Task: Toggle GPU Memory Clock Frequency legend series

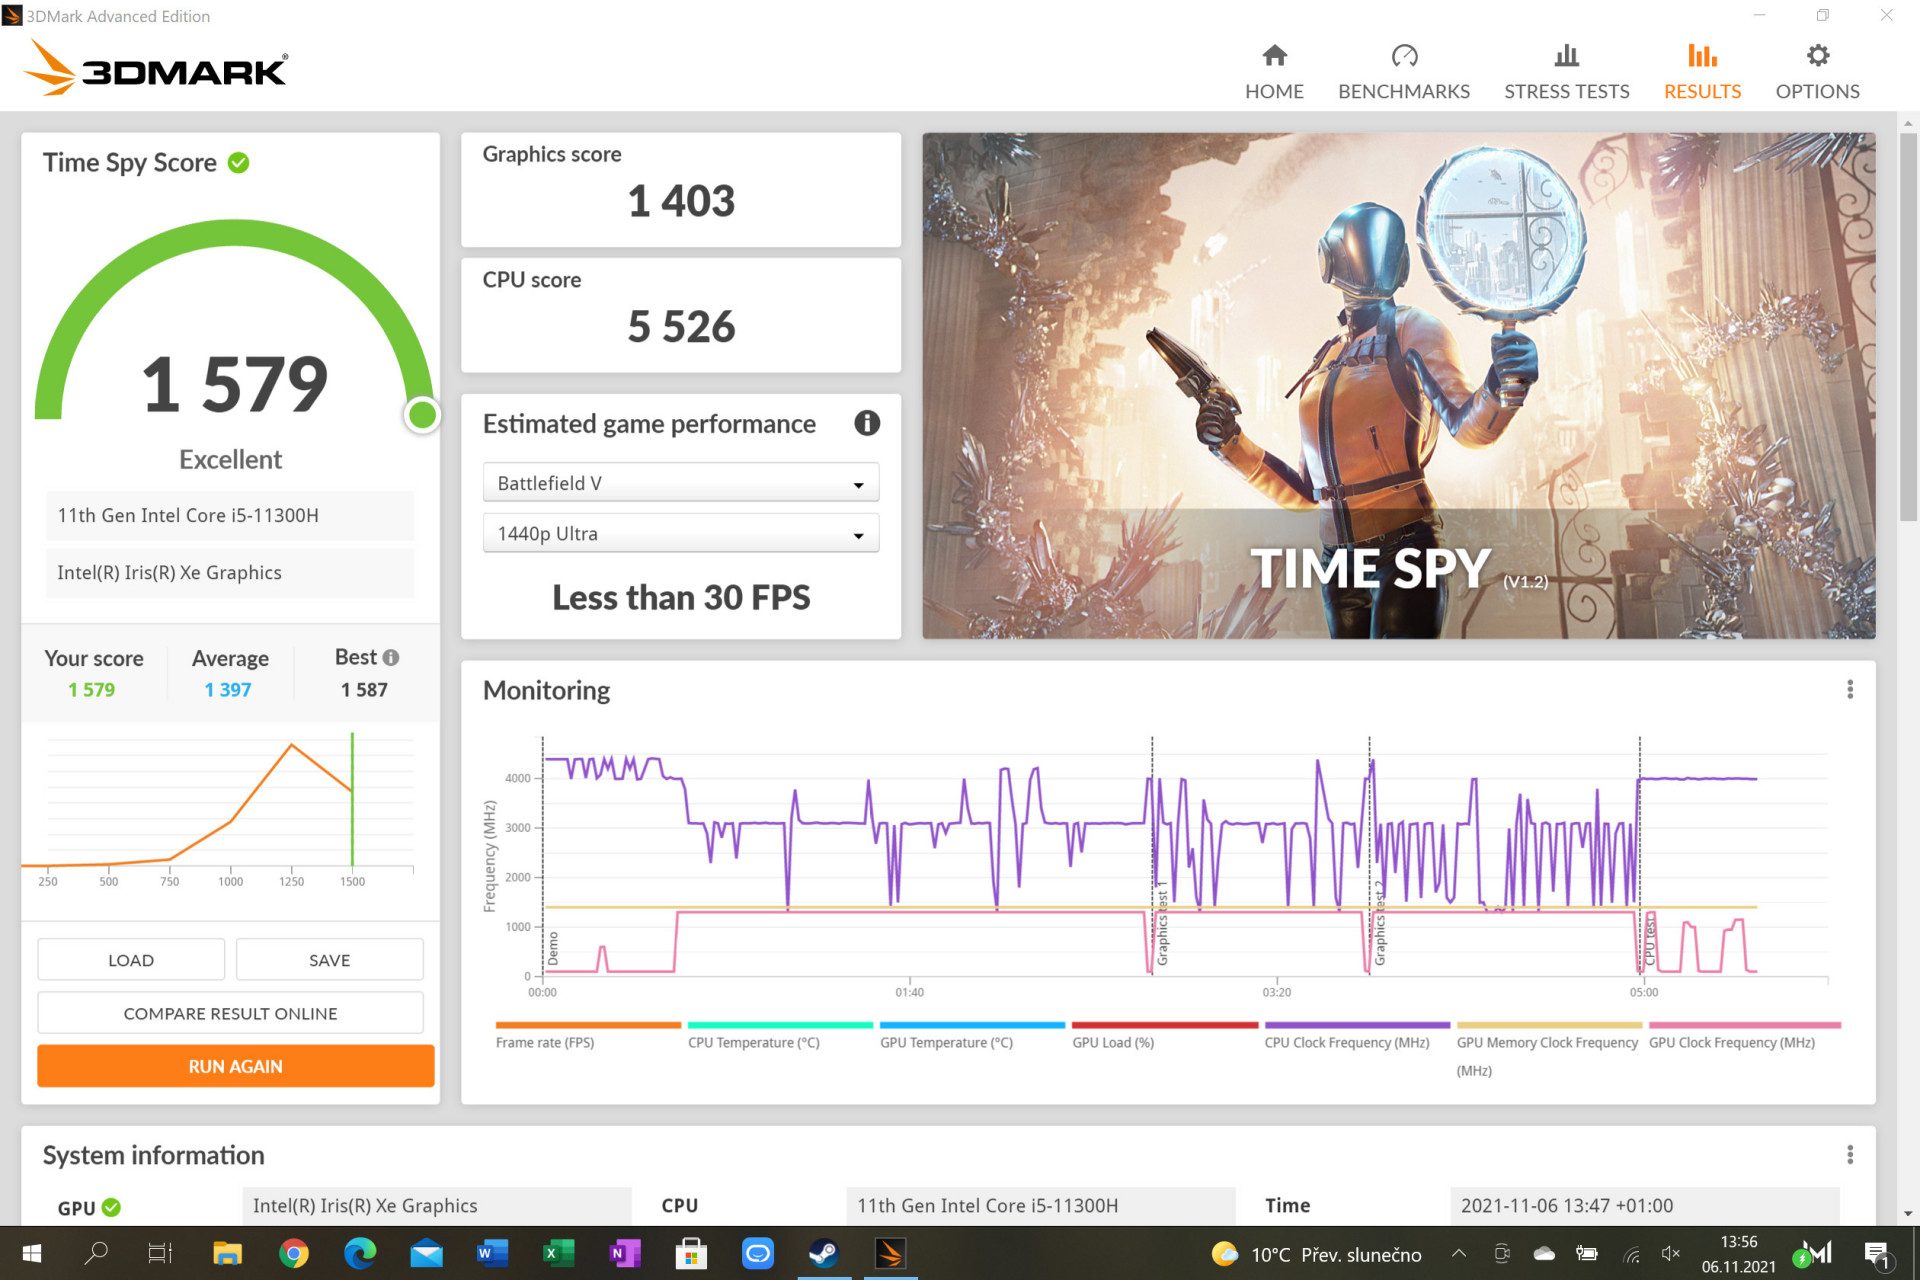Action: tap(1549, 1049)
